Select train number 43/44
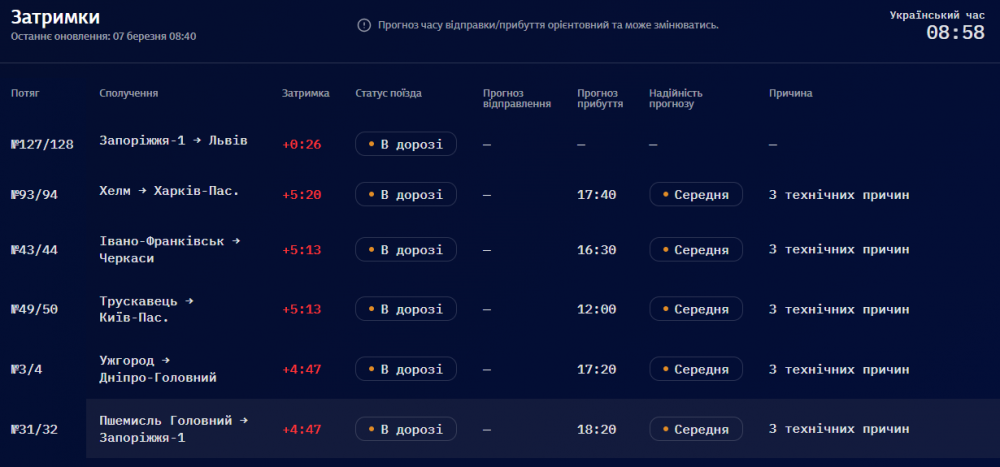 click(x=34, y=250)
